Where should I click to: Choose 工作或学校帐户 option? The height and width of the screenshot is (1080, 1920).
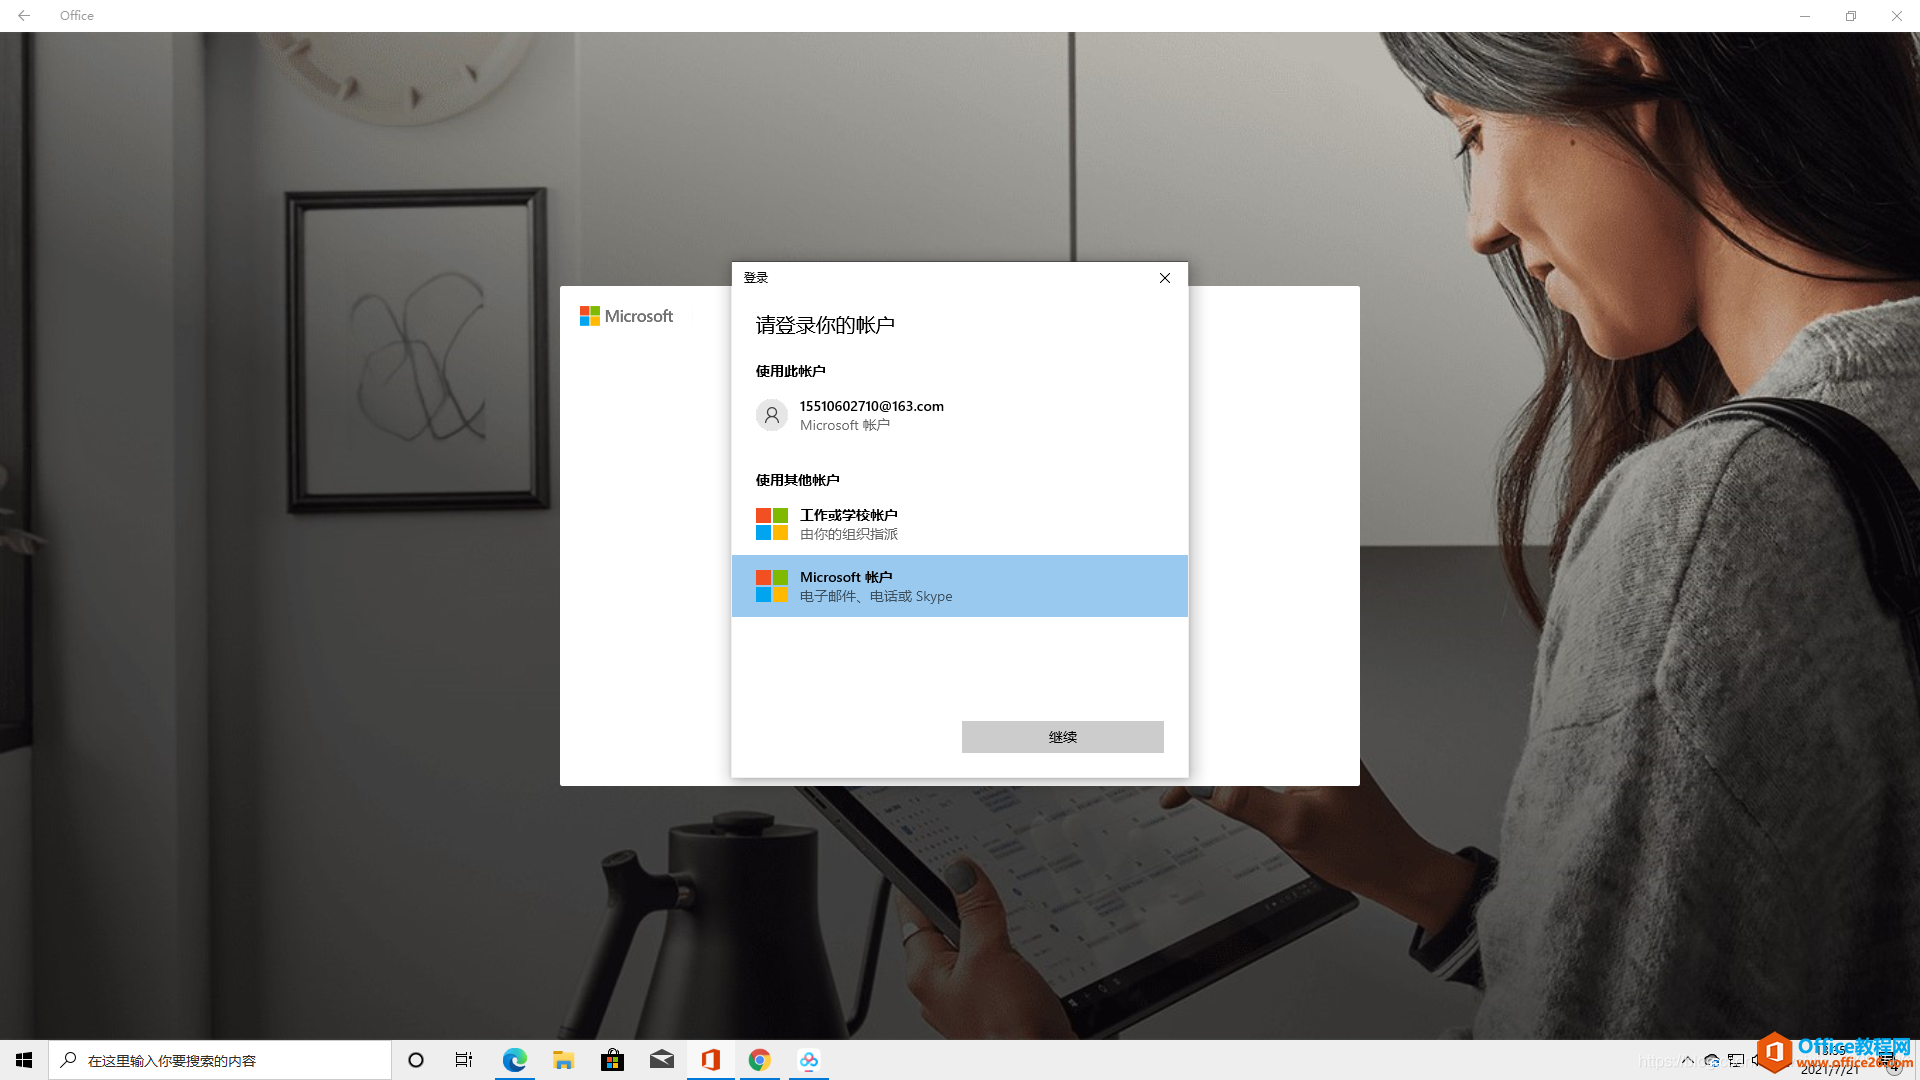click(x=959, y=524)
